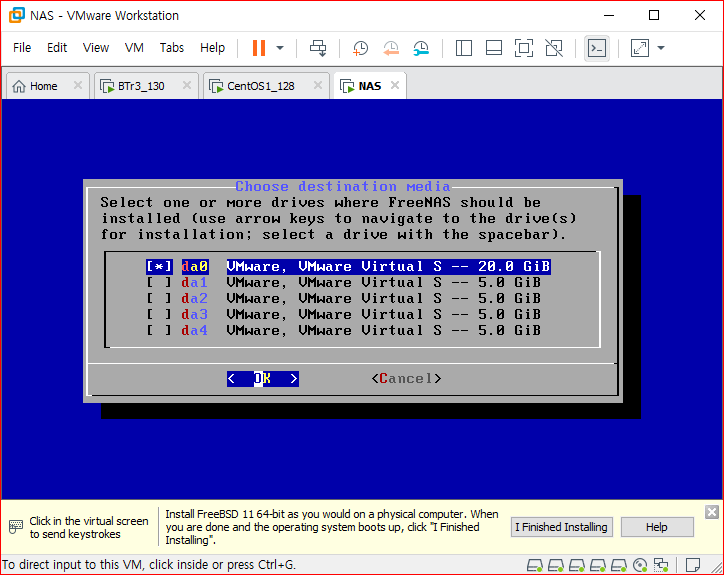This screenshot has height=575, width=724.
Task: Open the VM menu
Action: [x=134, y=48]
